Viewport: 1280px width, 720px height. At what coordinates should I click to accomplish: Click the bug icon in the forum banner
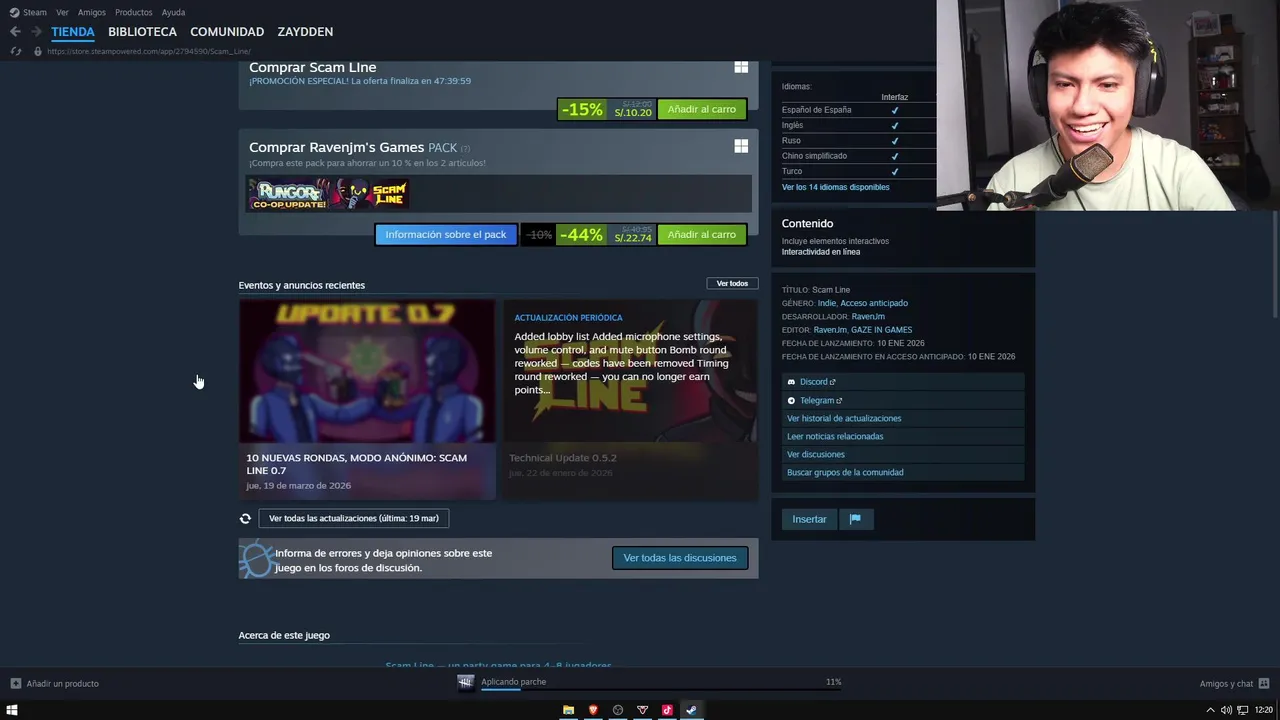pyautogui.click(x=256, y=559)
